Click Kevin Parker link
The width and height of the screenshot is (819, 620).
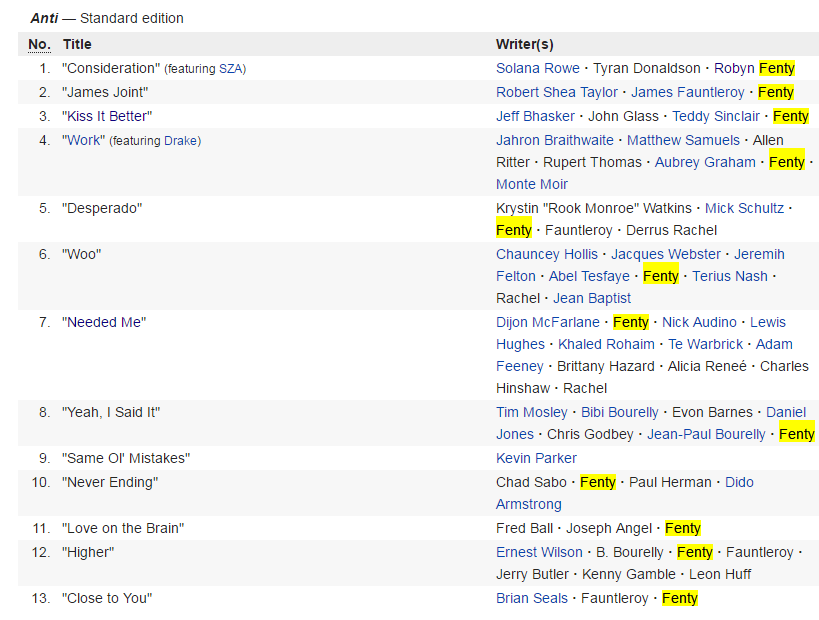point(536,459)
